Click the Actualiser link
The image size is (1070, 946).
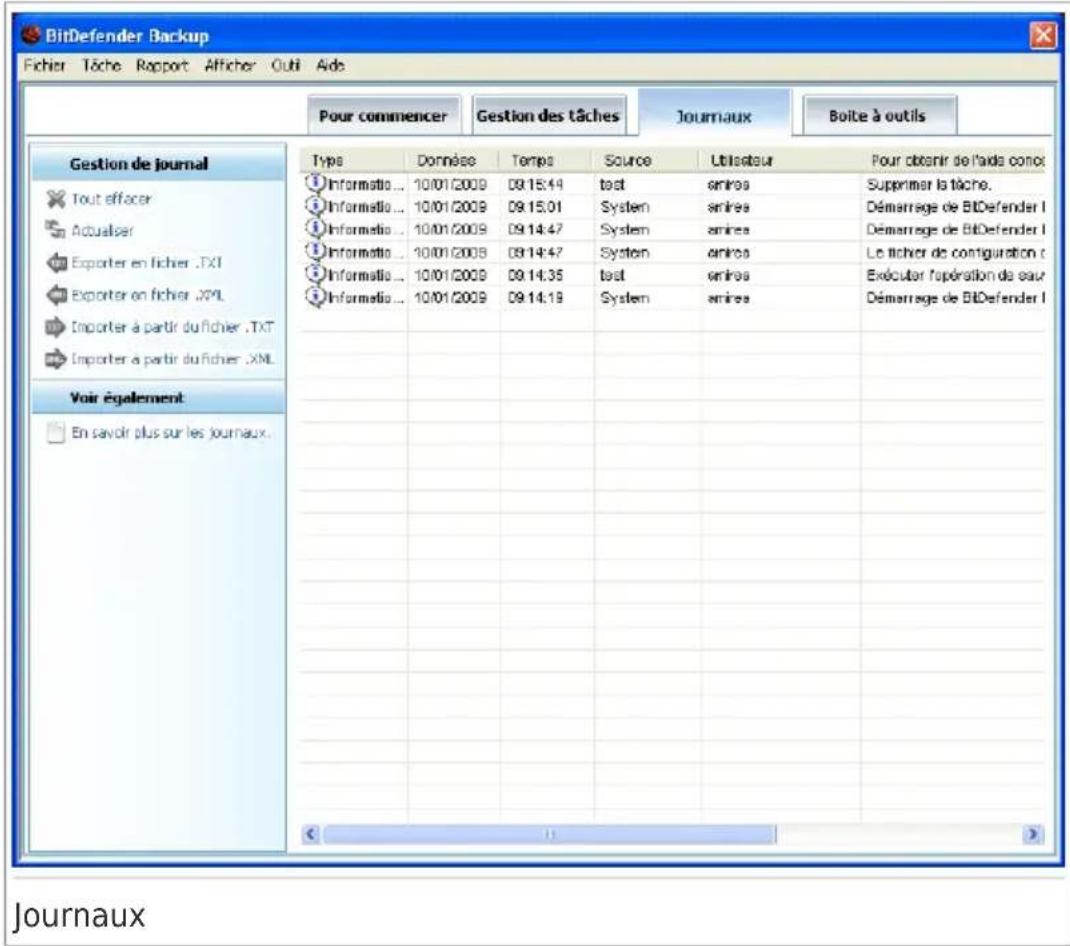coord(102,231)
